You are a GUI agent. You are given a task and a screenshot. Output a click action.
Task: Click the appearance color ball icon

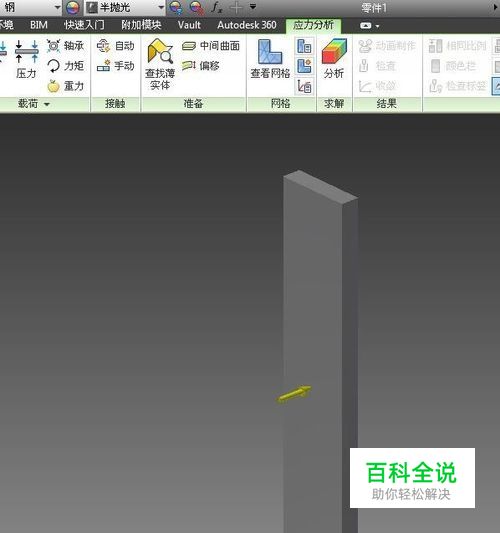coord(72,7)
